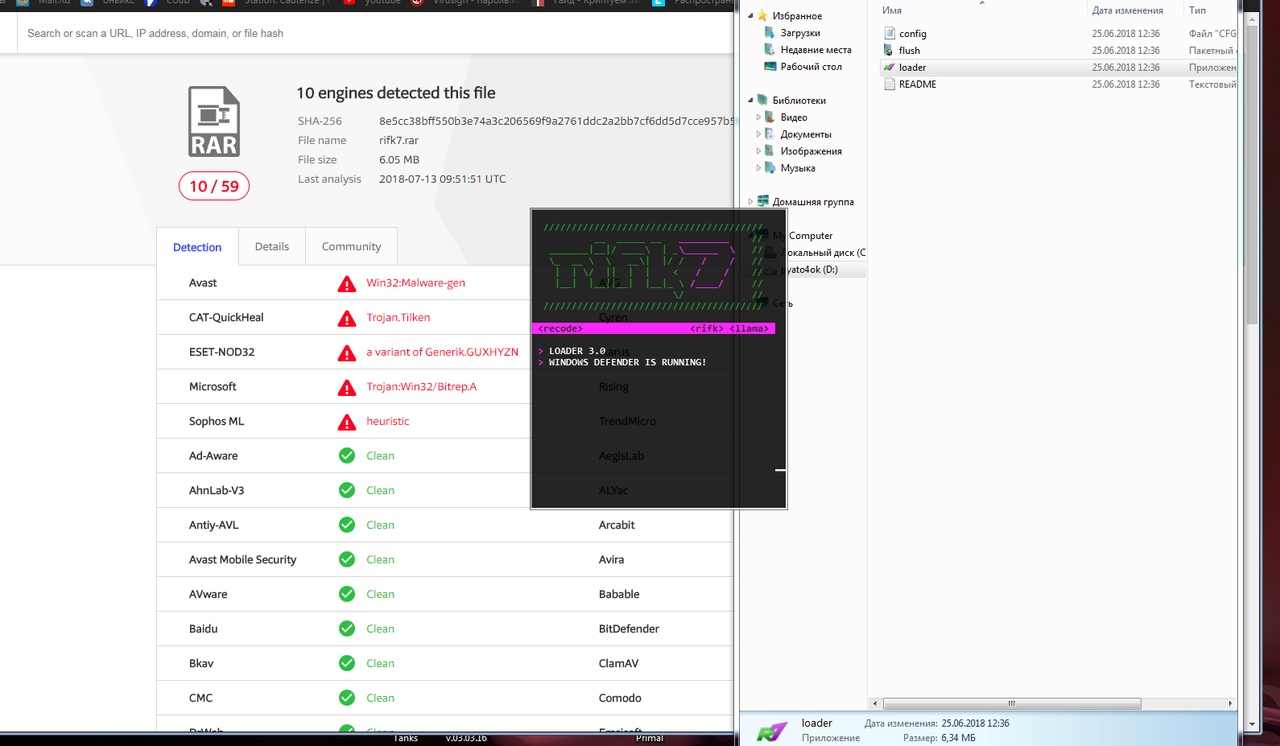This screenshot has height=746, width=1280.
Task: Click the Изображения library icon
Action: tap(771, 151)
